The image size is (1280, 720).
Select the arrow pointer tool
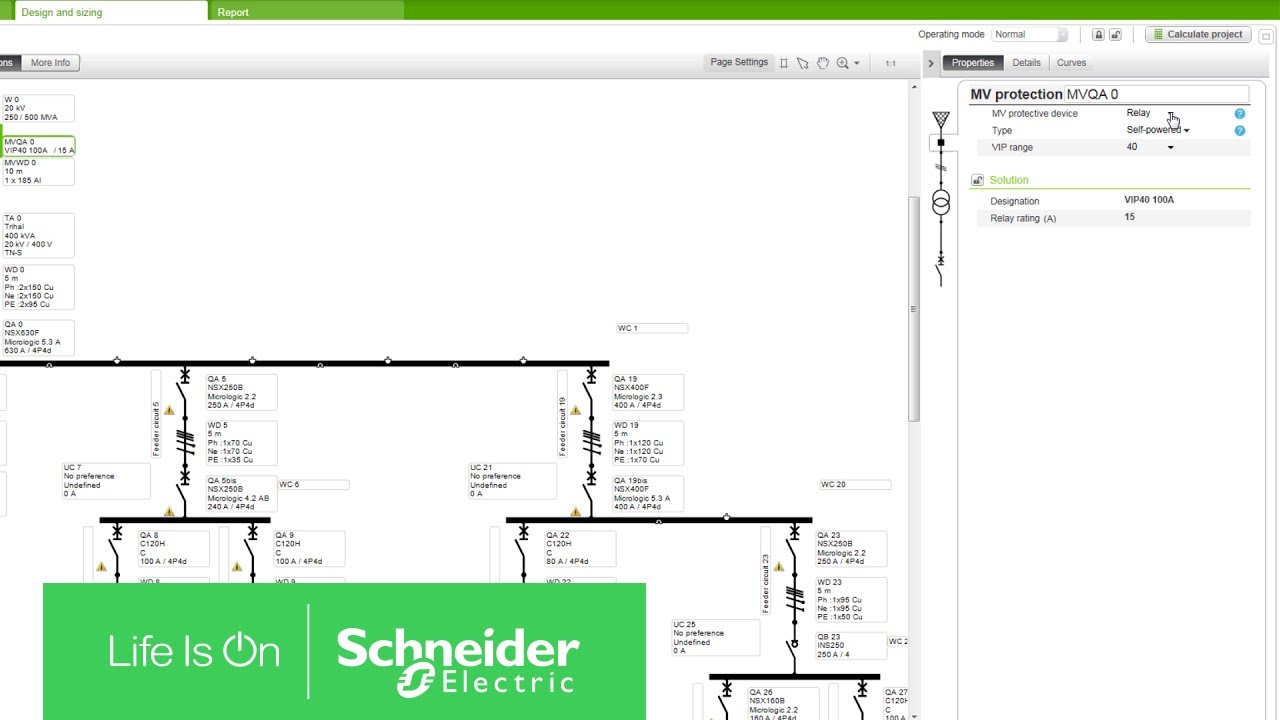pyautogui.click(x=802, y=63)
